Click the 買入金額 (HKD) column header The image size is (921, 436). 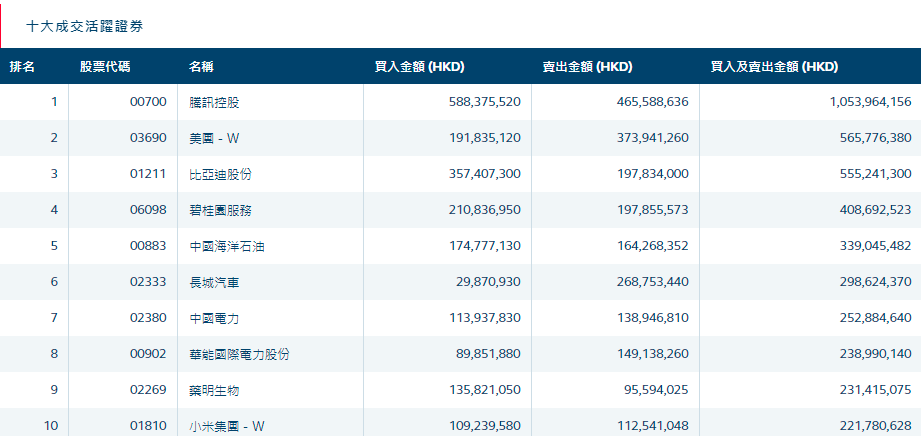click(420, 67)
